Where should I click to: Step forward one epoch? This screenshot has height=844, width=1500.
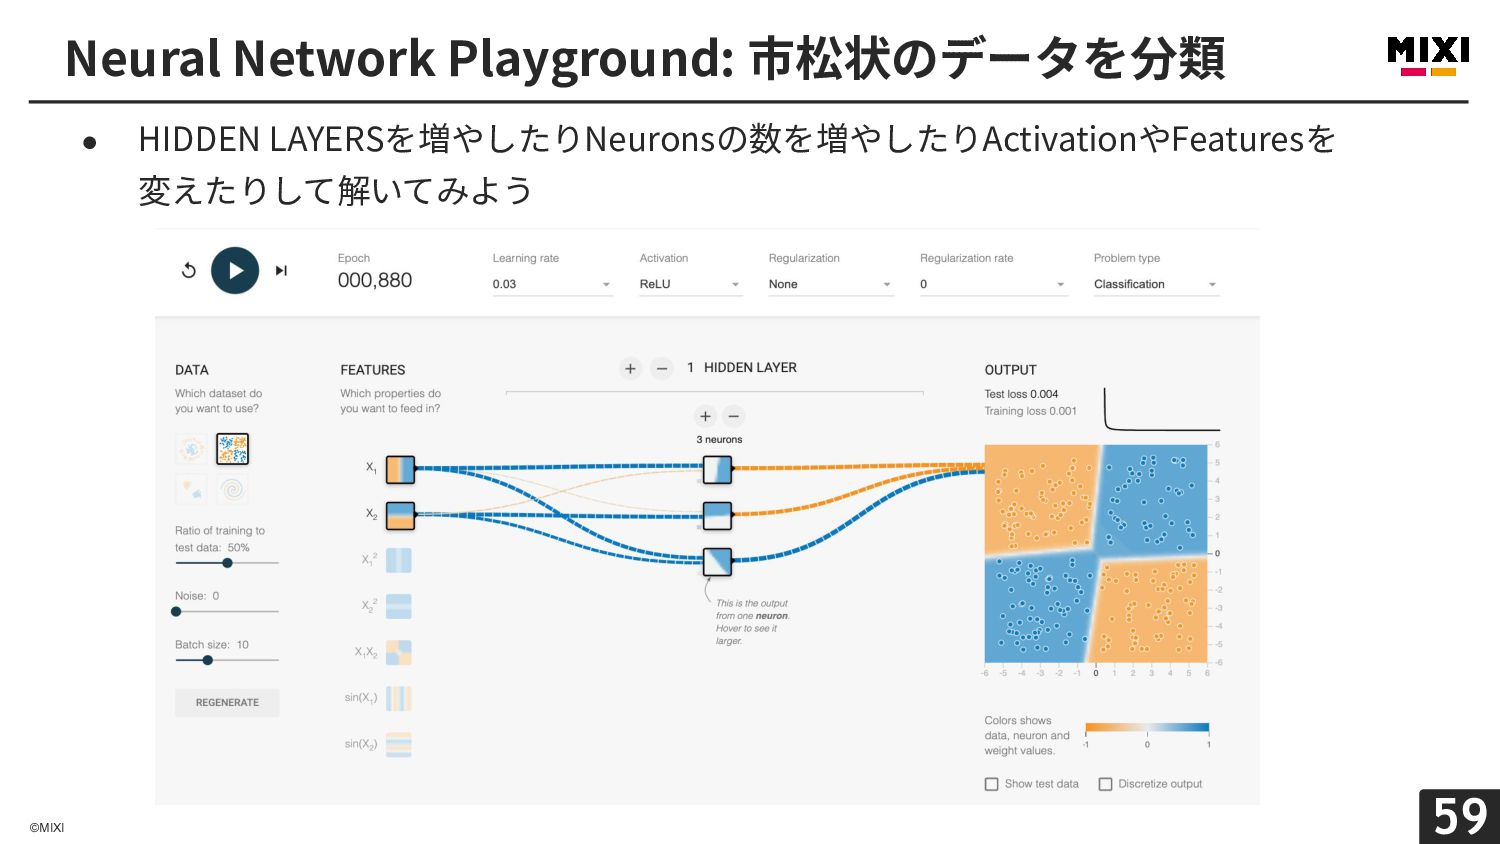(281, 270)
